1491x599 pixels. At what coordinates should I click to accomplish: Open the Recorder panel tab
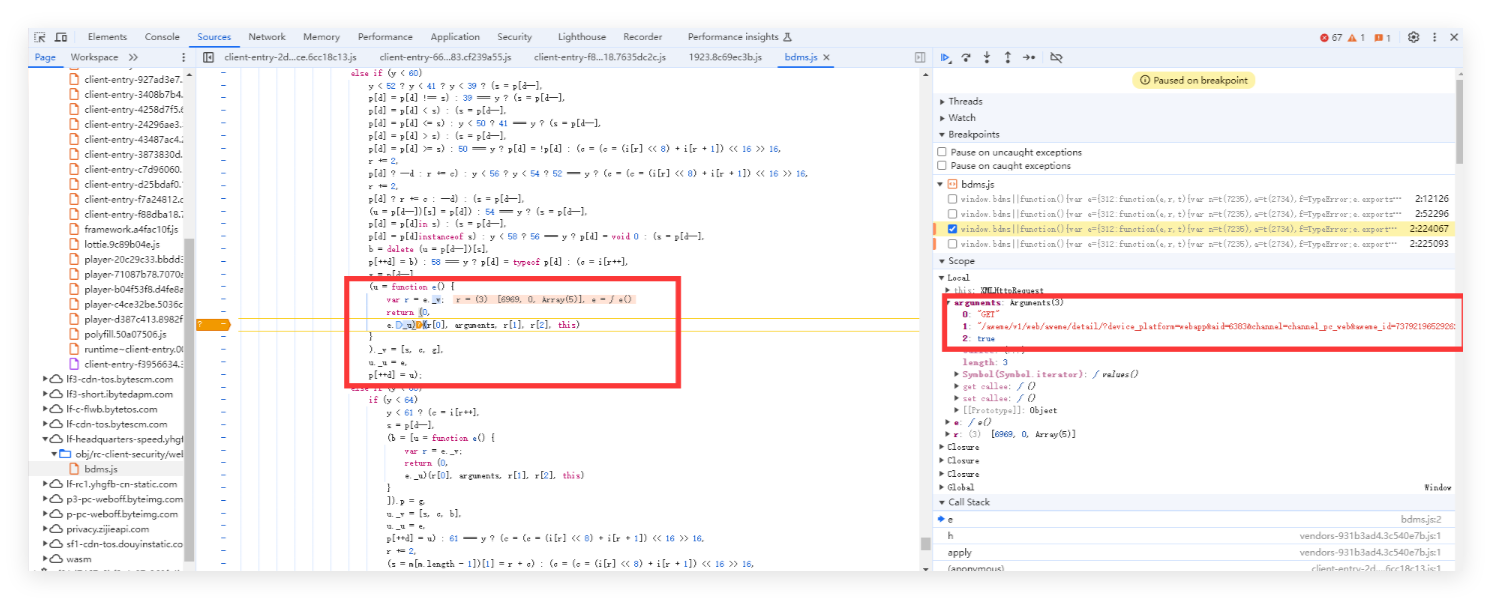(x=643, y=37)
